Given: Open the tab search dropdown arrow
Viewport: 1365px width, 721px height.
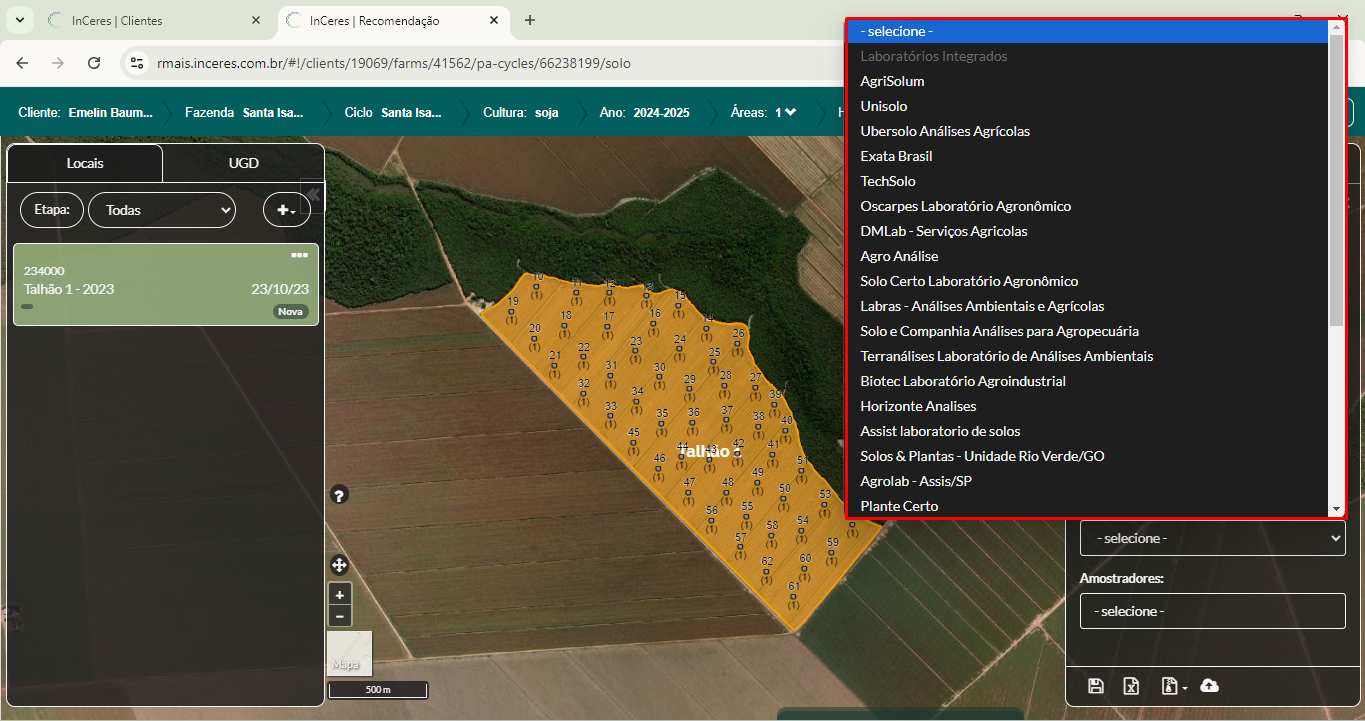Looking at the screenshot, I should (x=20, y=20).
